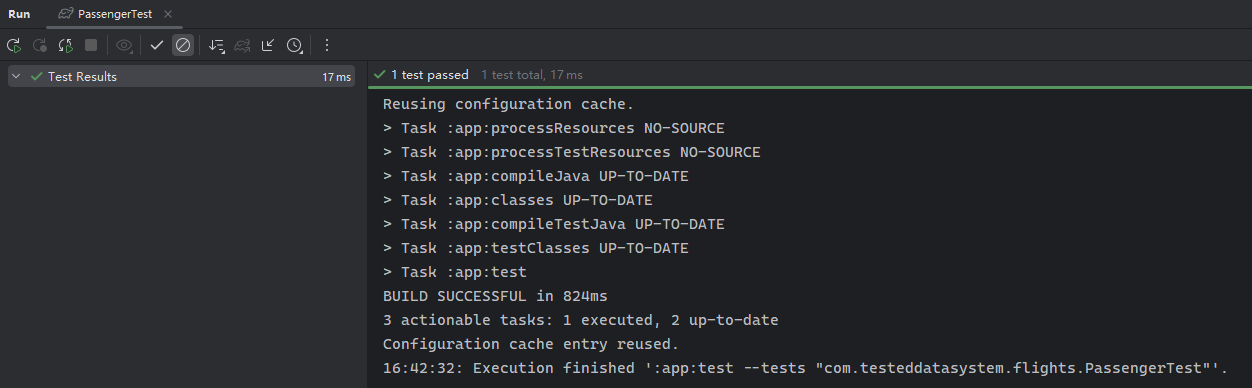Click green check icon beside '1 test passed'

tap(379, 75)
